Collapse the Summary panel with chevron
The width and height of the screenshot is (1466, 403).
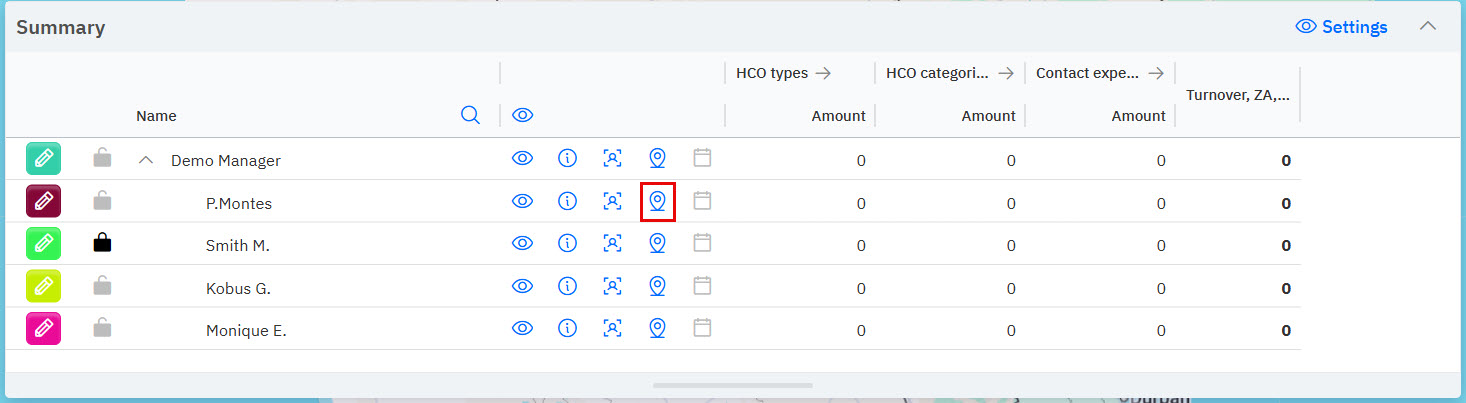(x=1428, y=26)
